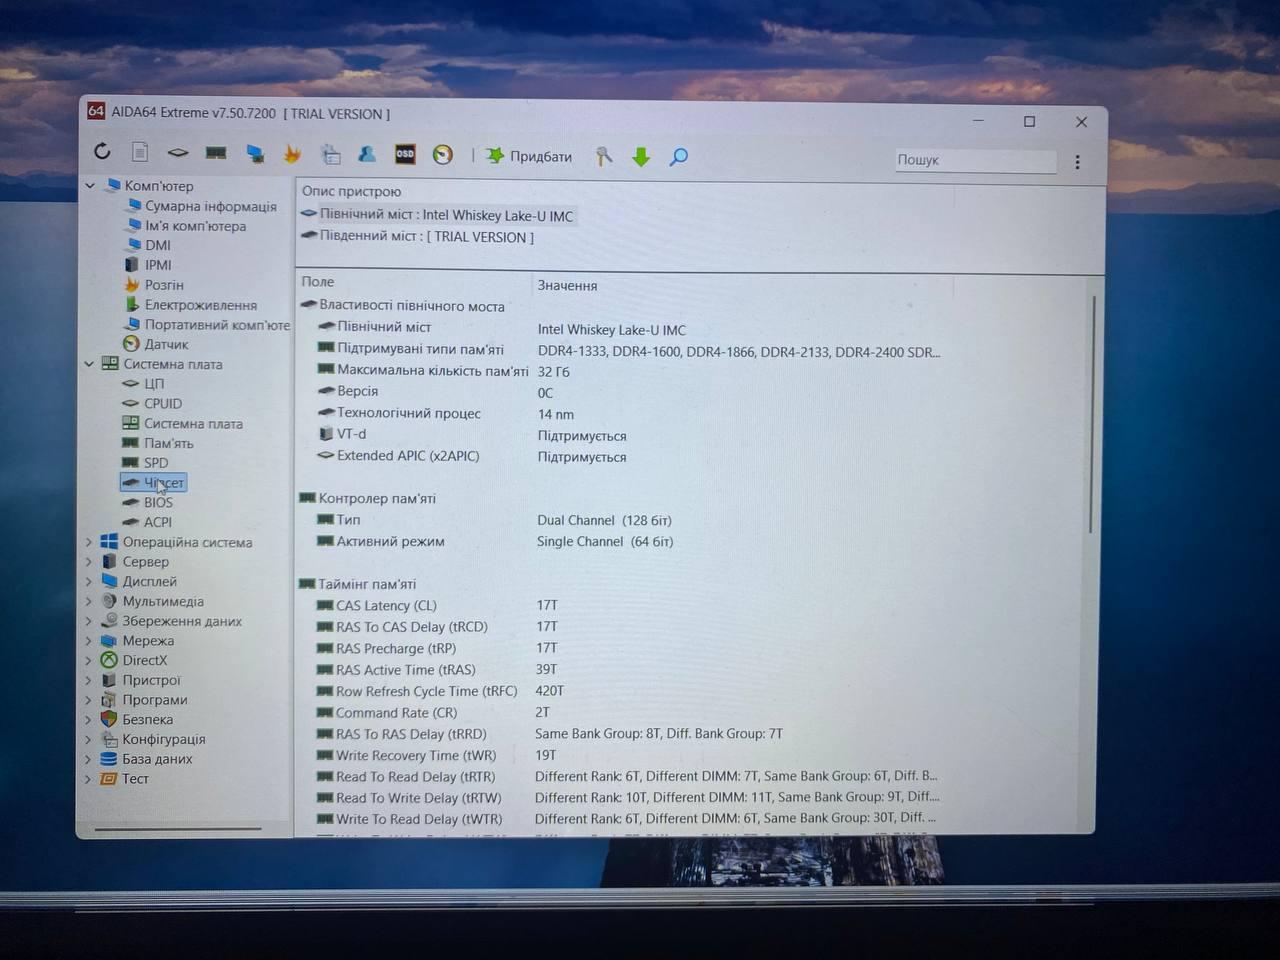
Task: Expand the Мультимедіа tree node
Action: [88, 601]
